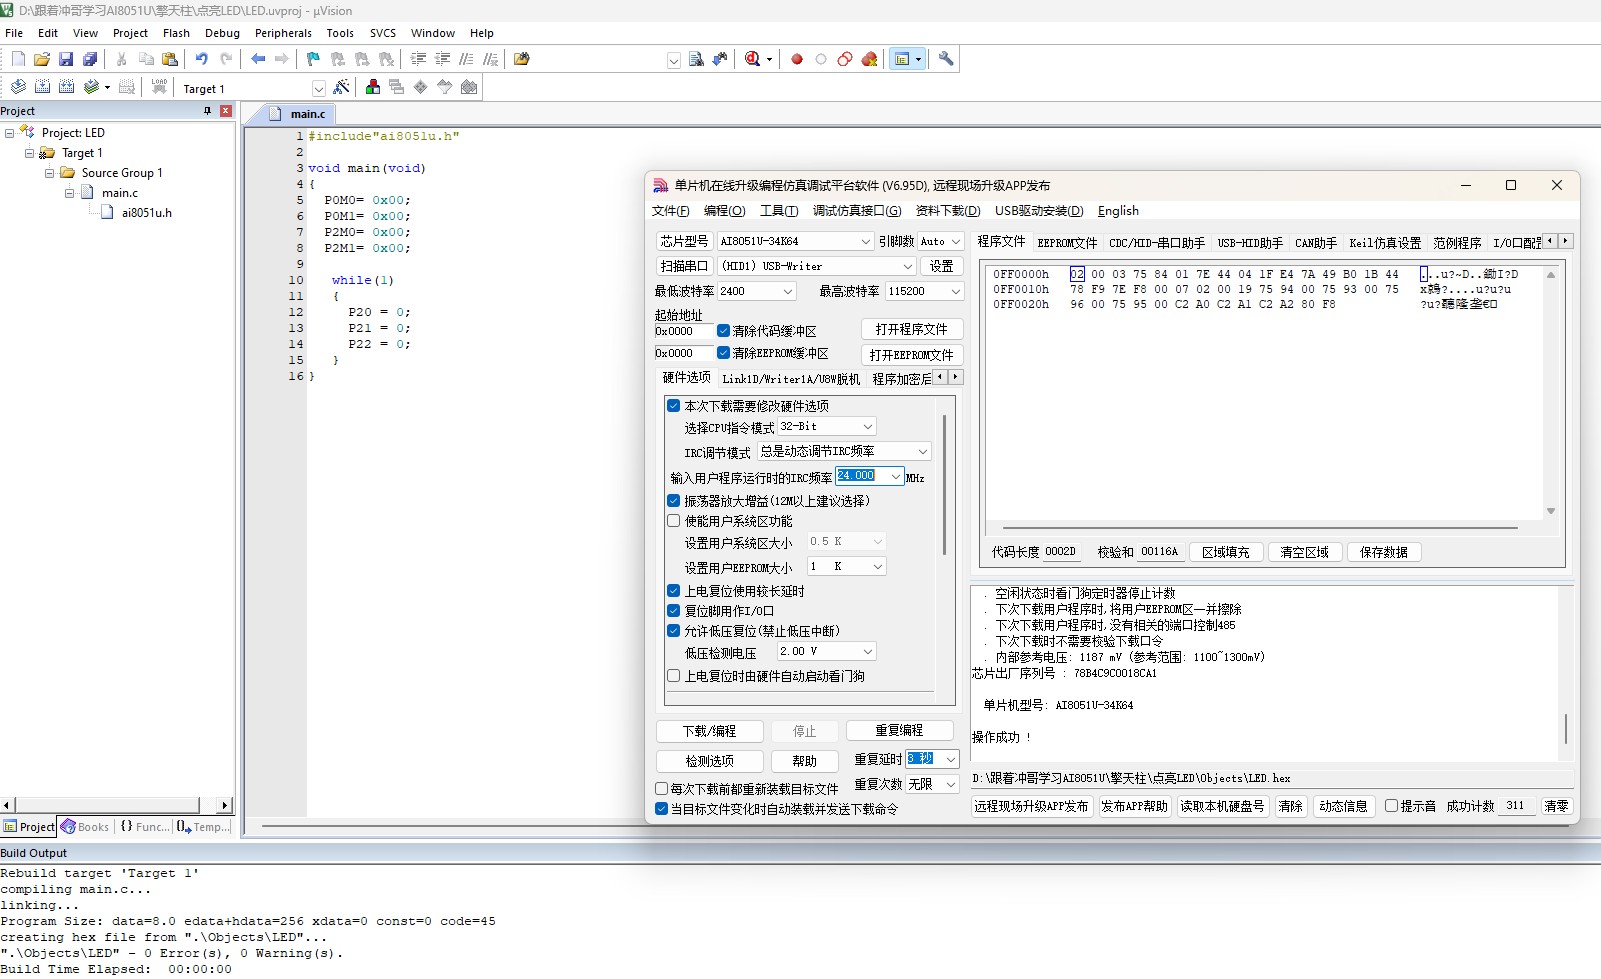
Task: Disable all breakpoints icon with two circles
Action: click(x=845, y=60)
